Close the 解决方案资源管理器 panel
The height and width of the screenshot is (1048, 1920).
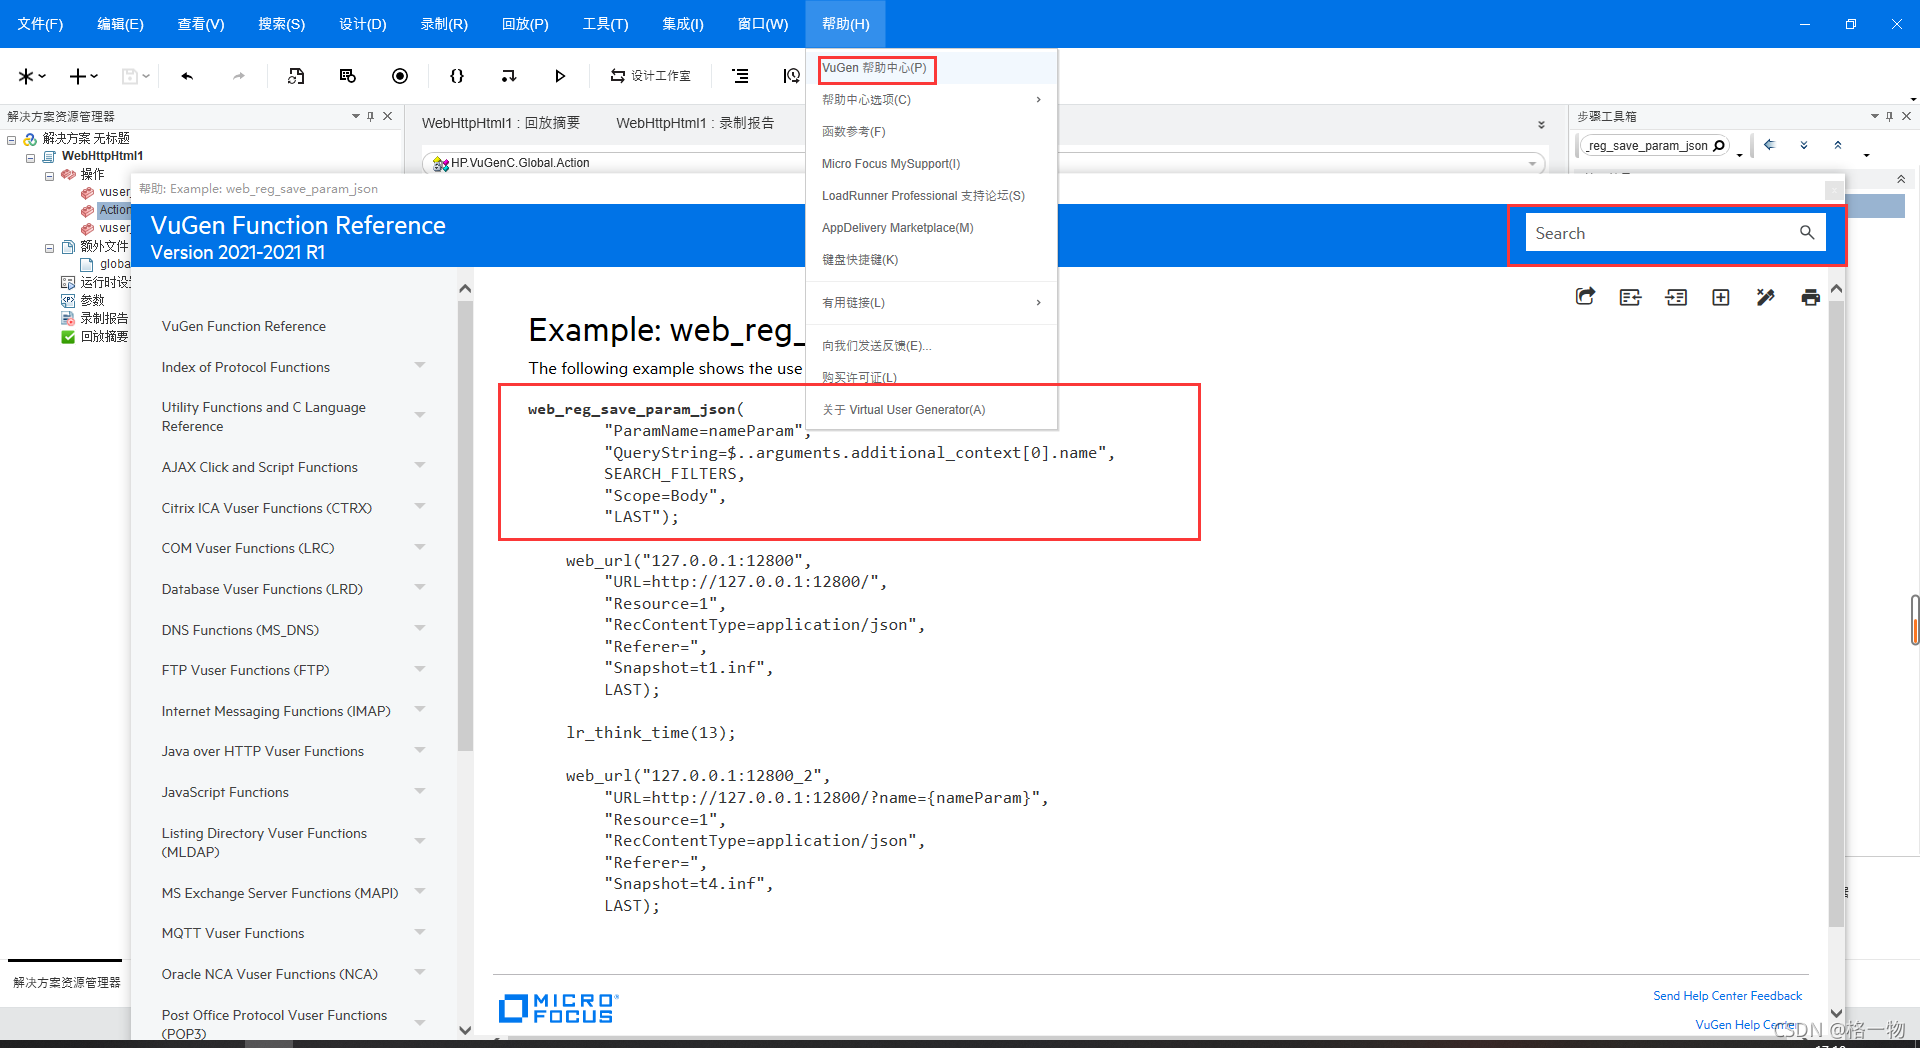pyautogui.click(x=388, y=116)
